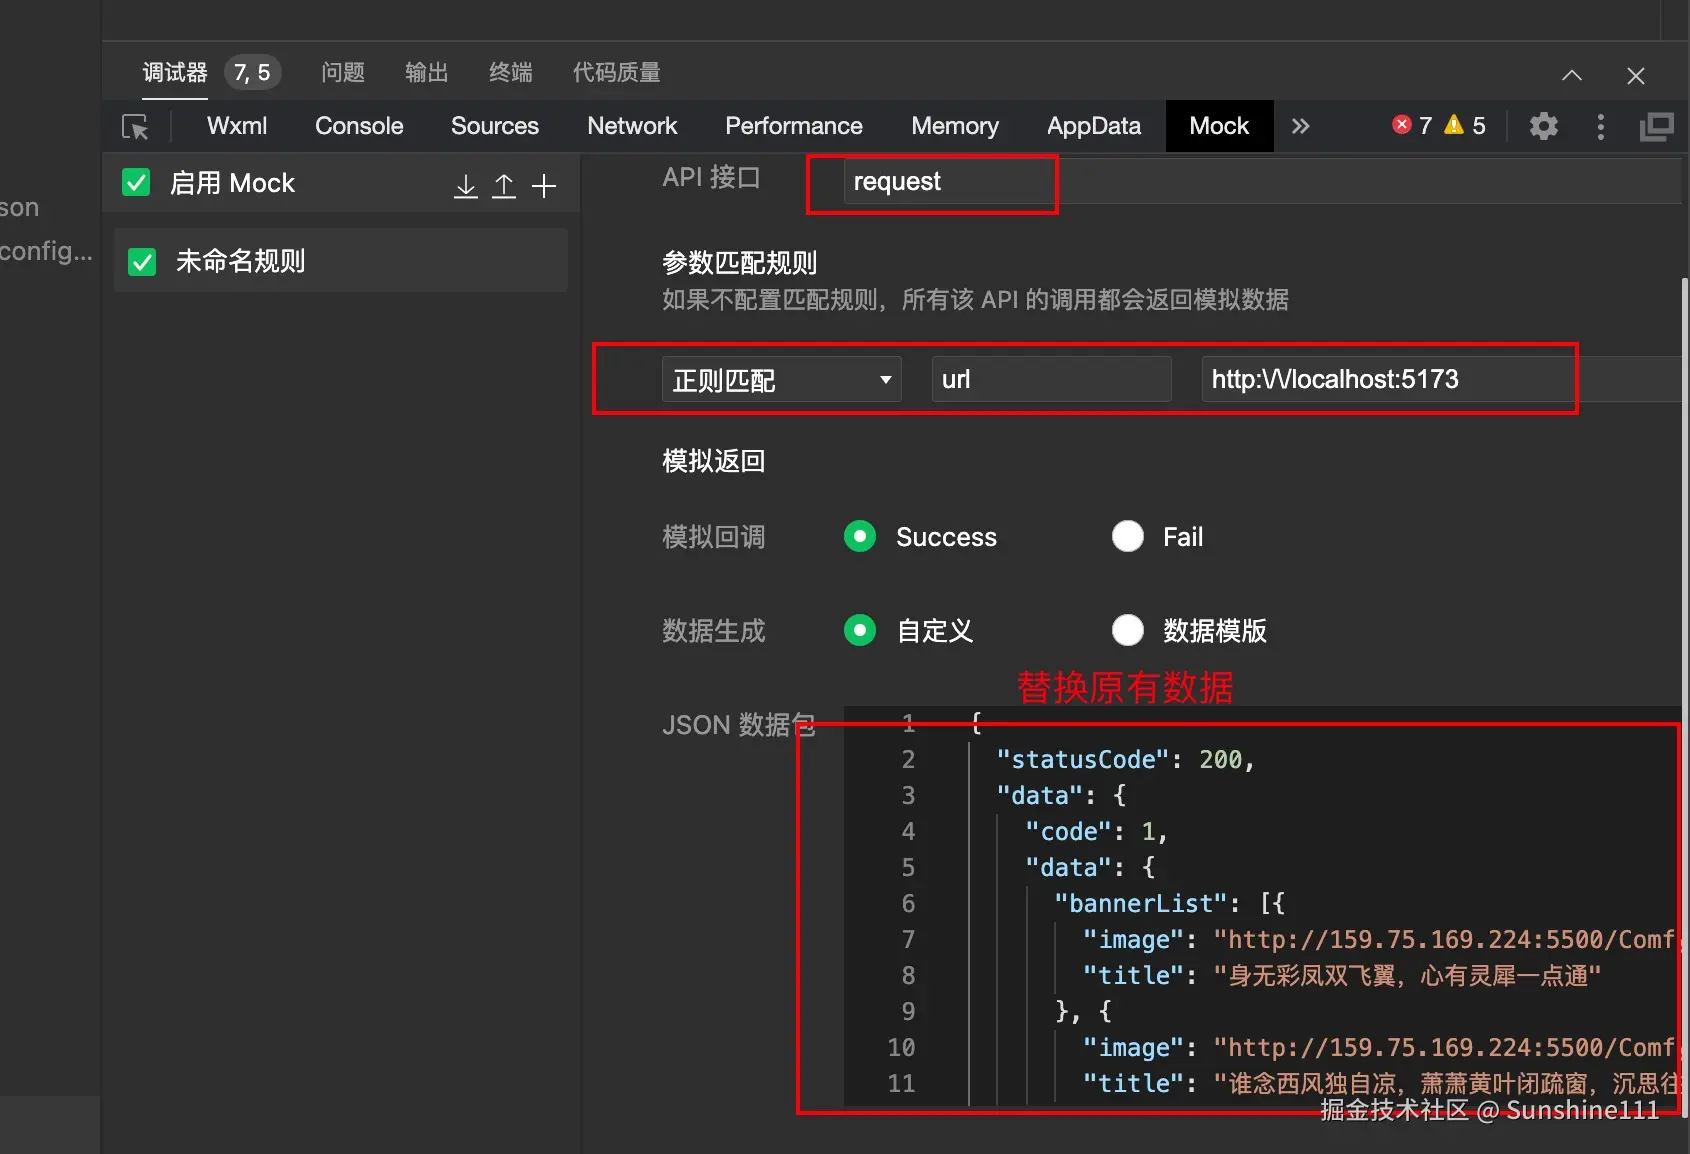Open the 终端 panel tab
The height and width of the screenshot is (1154, 1690).
click(x=511, y=73)
